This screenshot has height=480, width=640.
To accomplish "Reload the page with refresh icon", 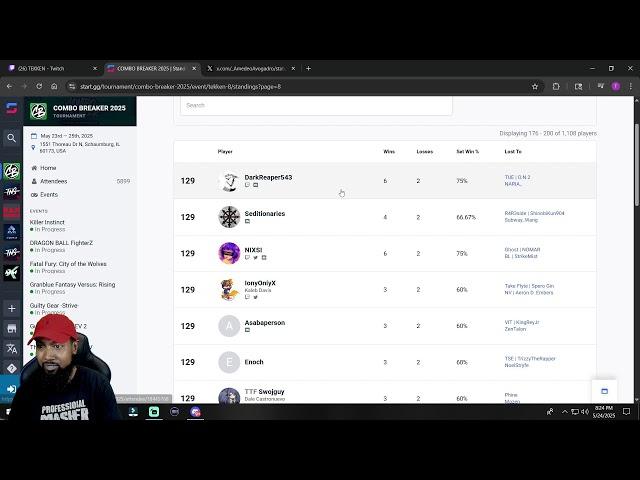I will click(39, 87).
